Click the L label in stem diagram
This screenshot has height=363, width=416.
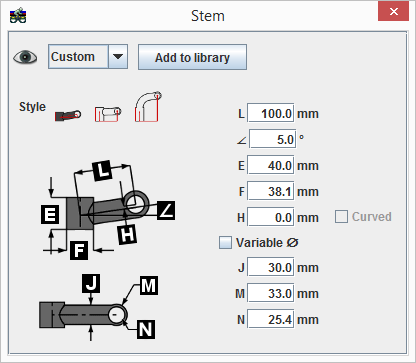102,171
